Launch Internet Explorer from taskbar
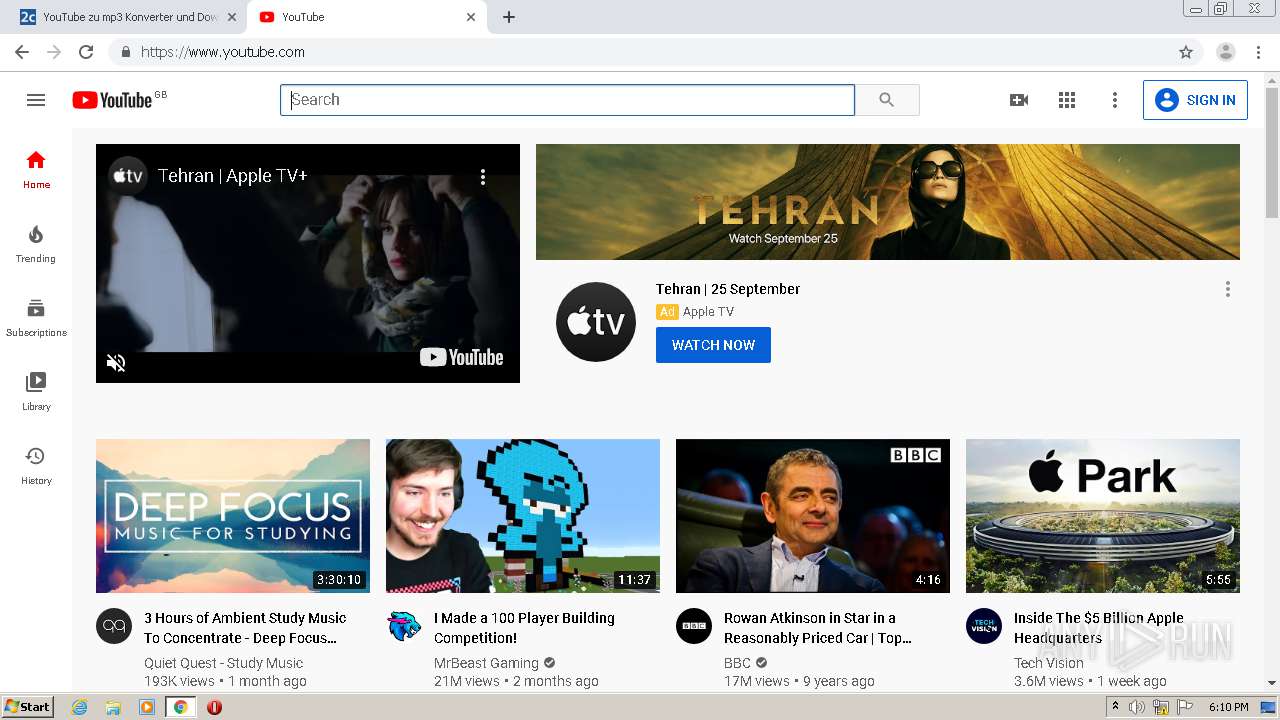 pyautogui.click(x=80, y=707)
